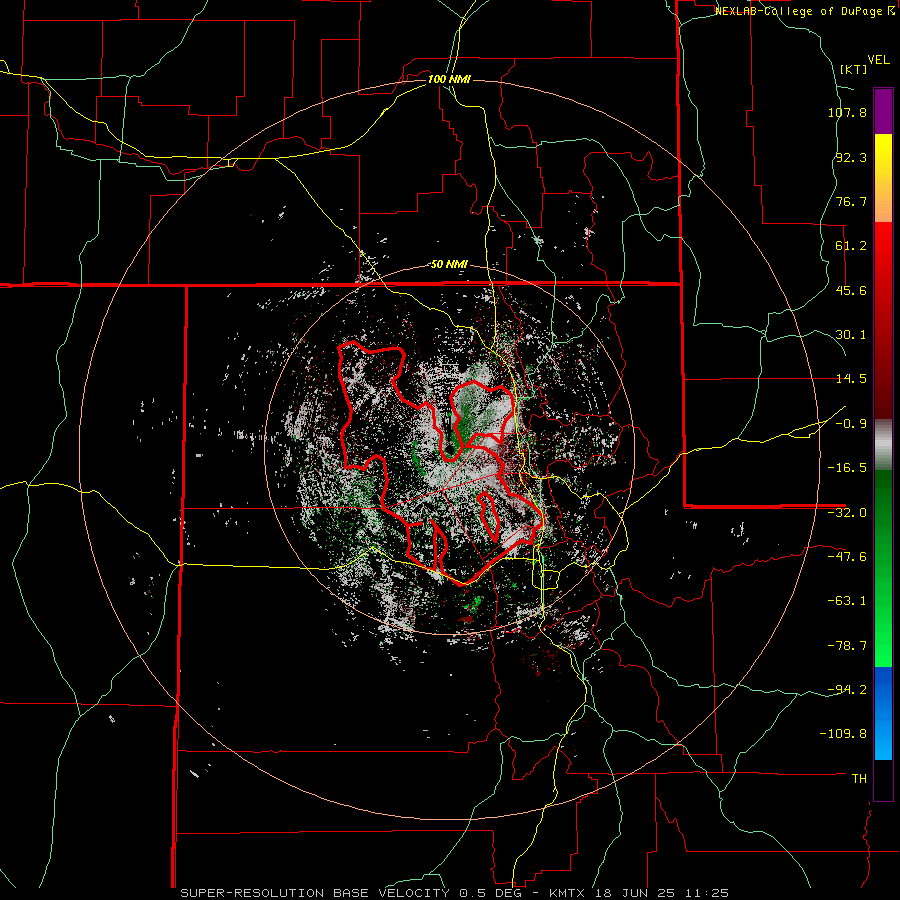The width and height of the screenshot is (900, 900).
Task: Click the -16.5 velocity scale value
Action: [x=847, y=468]
